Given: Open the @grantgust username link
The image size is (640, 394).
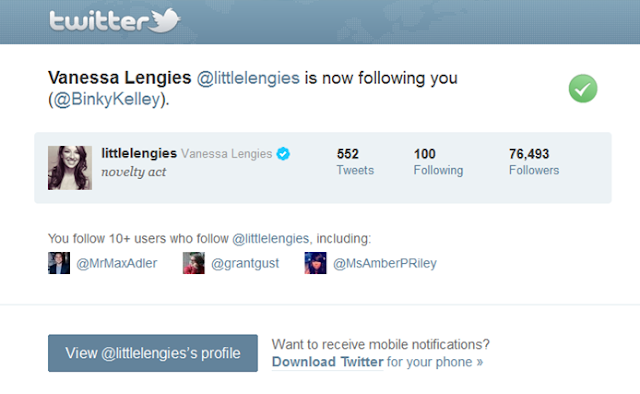Looking at the screenshot, I should tap(245, 263).
